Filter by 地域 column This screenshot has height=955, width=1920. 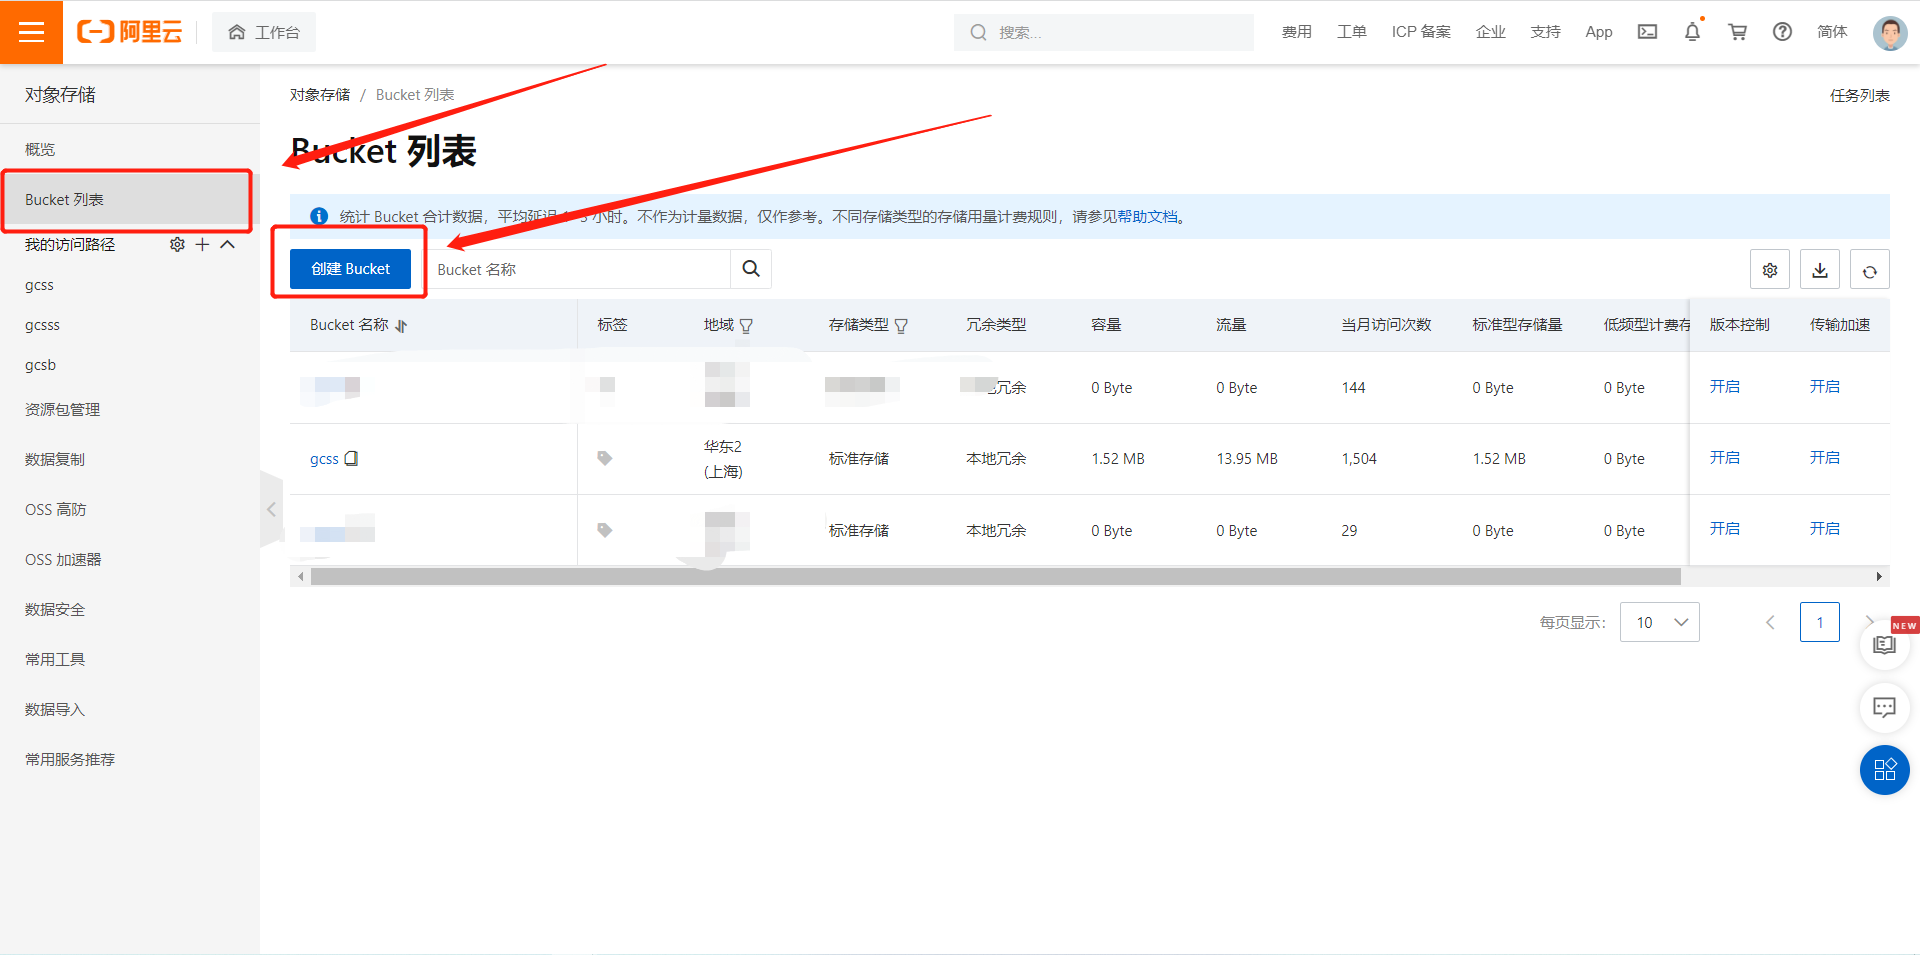pyautogui.click(x=746, y=326)
